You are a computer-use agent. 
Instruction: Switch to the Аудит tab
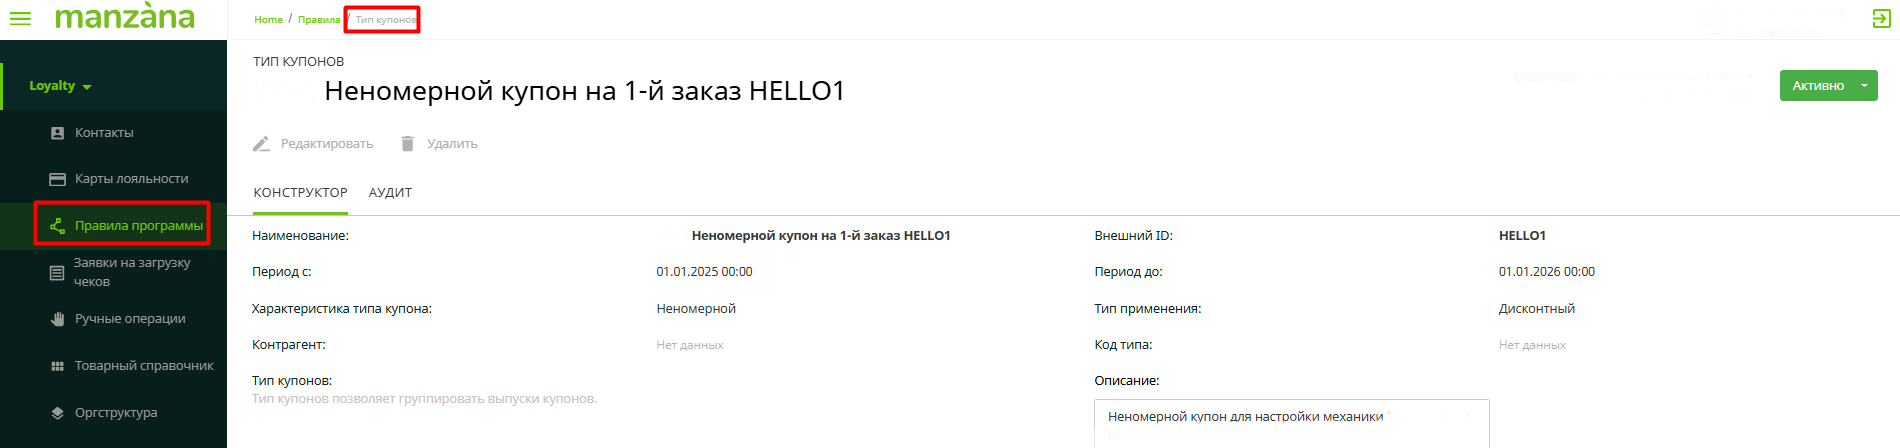click(390, 193)
